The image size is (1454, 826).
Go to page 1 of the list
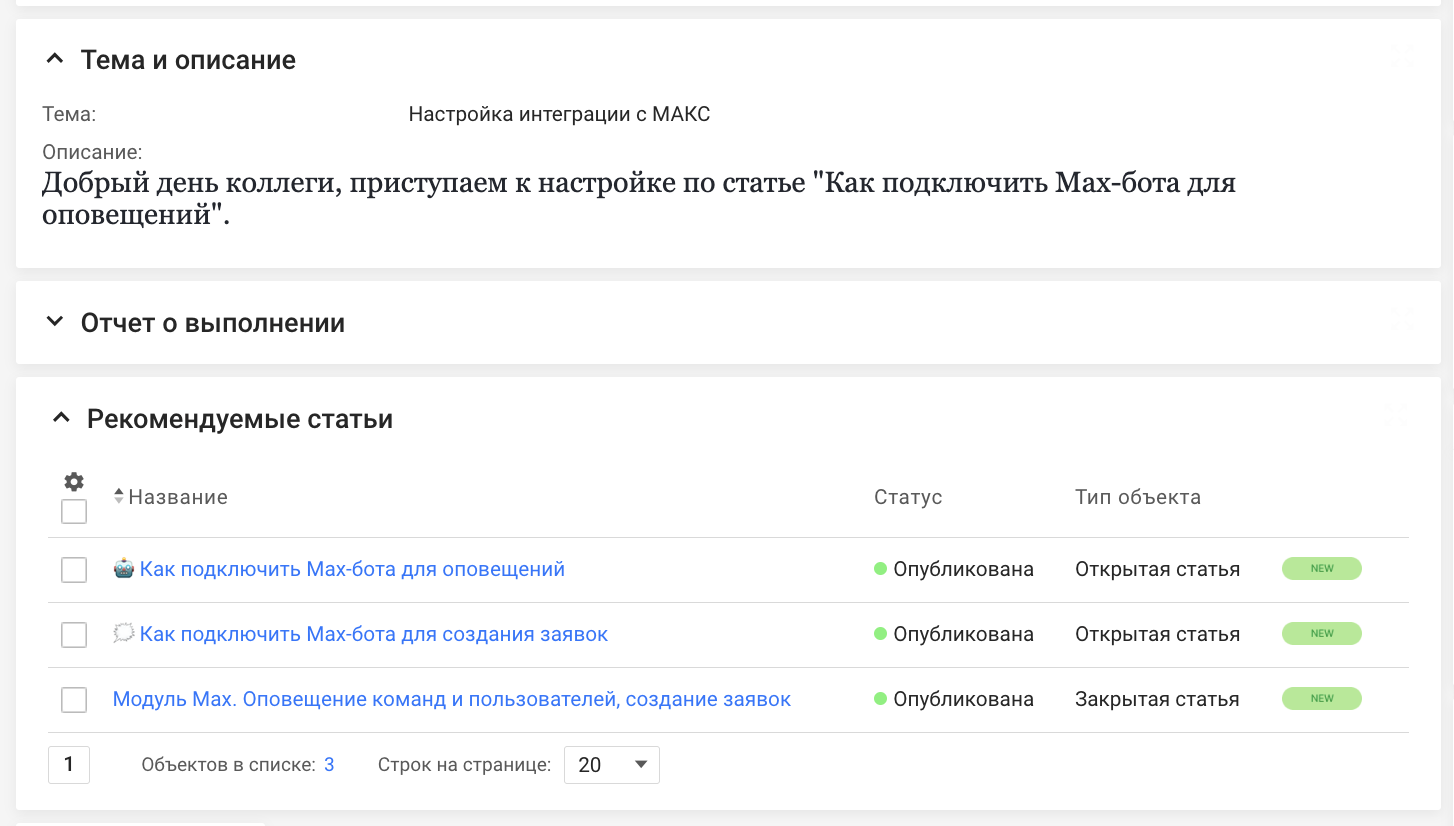[x=69, y=765]
